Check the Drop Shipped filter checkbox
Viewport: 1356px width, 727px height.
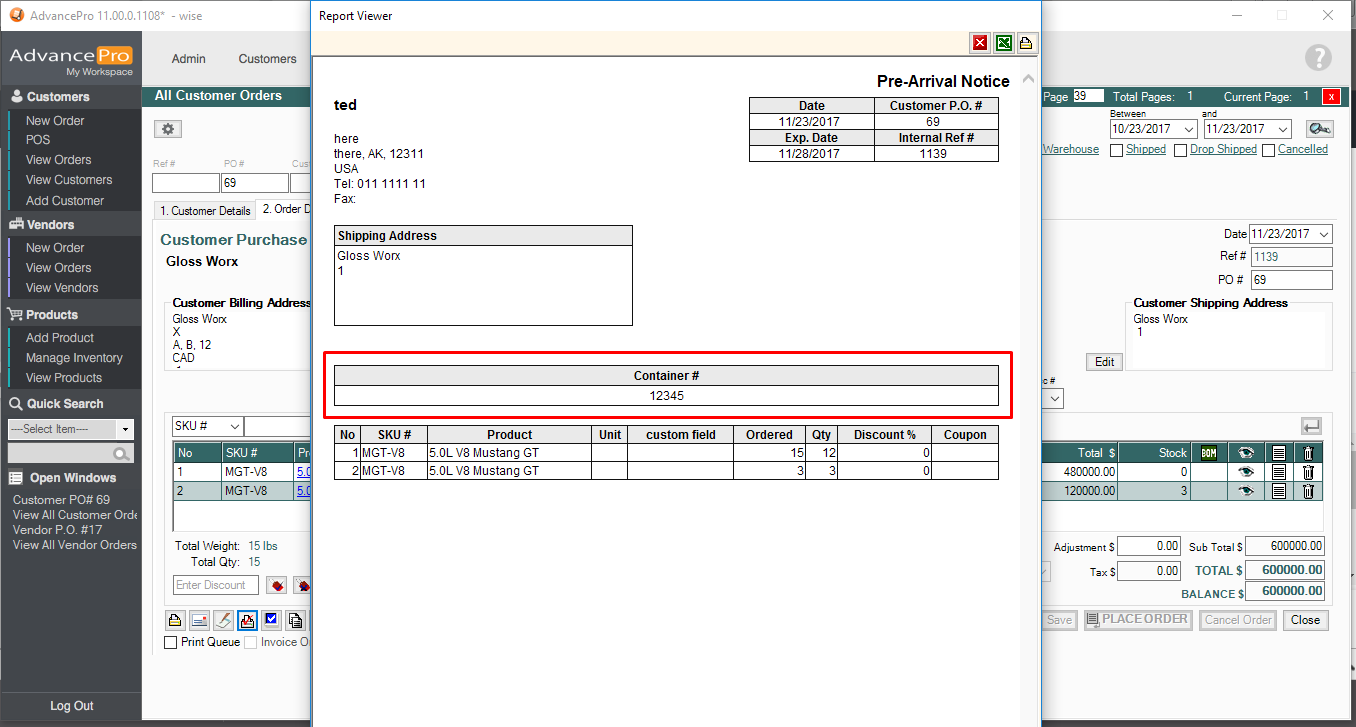pos(1180,150)
